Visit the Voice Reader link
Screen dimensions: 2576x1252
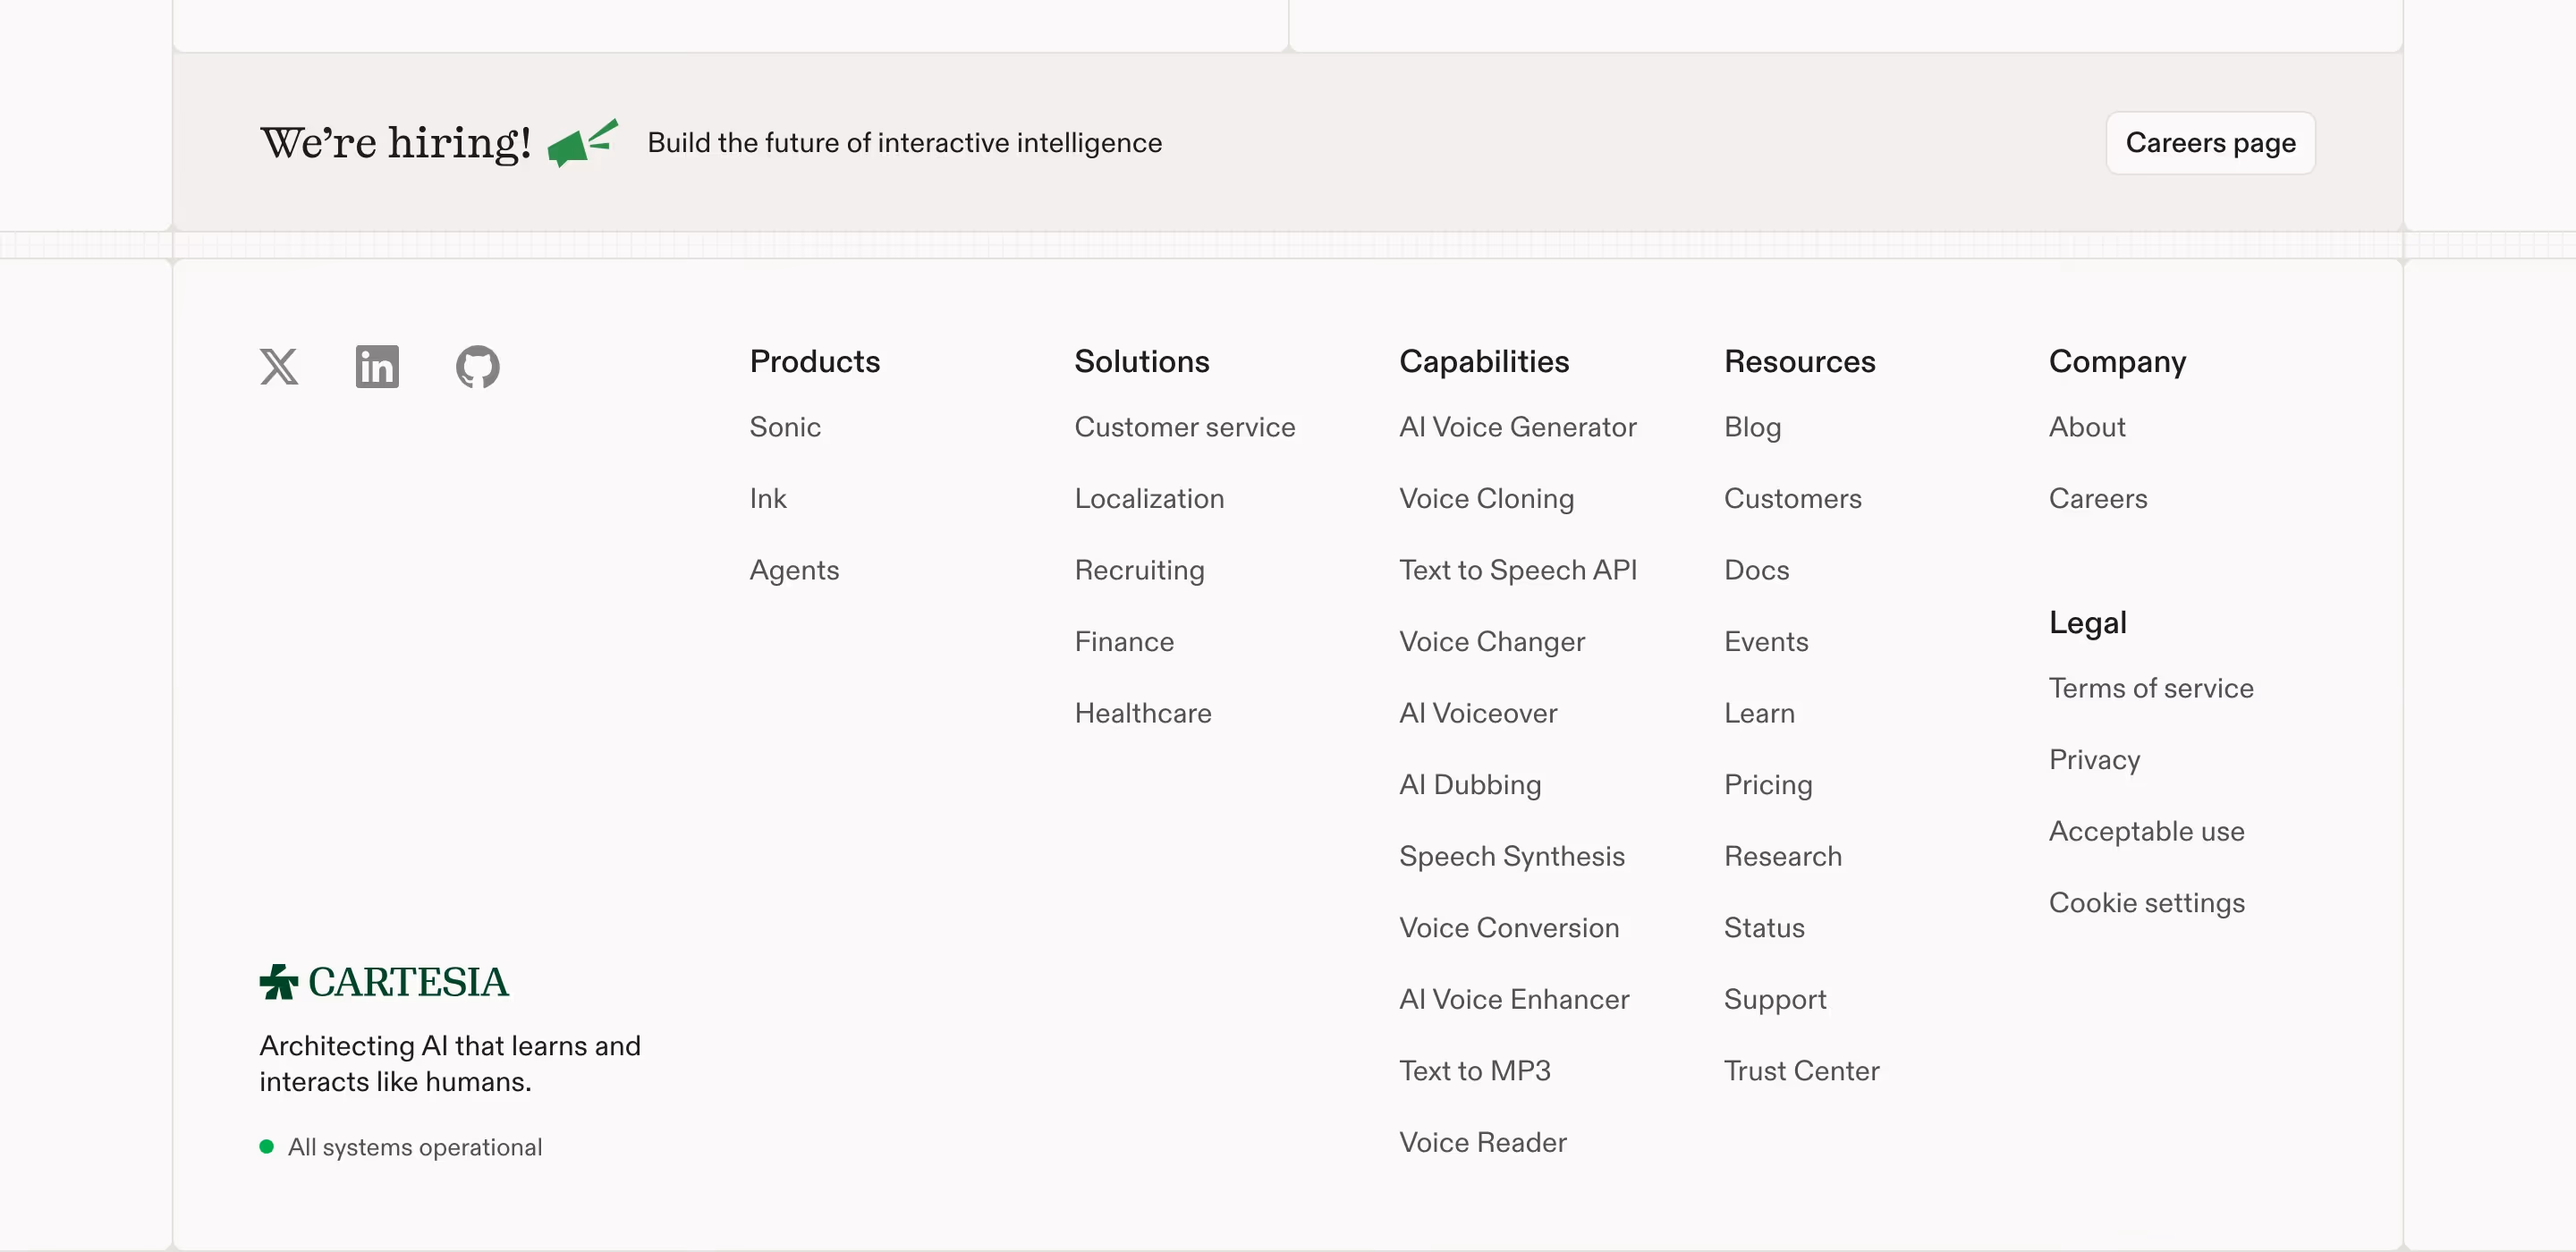[x=1483, y=1142]
